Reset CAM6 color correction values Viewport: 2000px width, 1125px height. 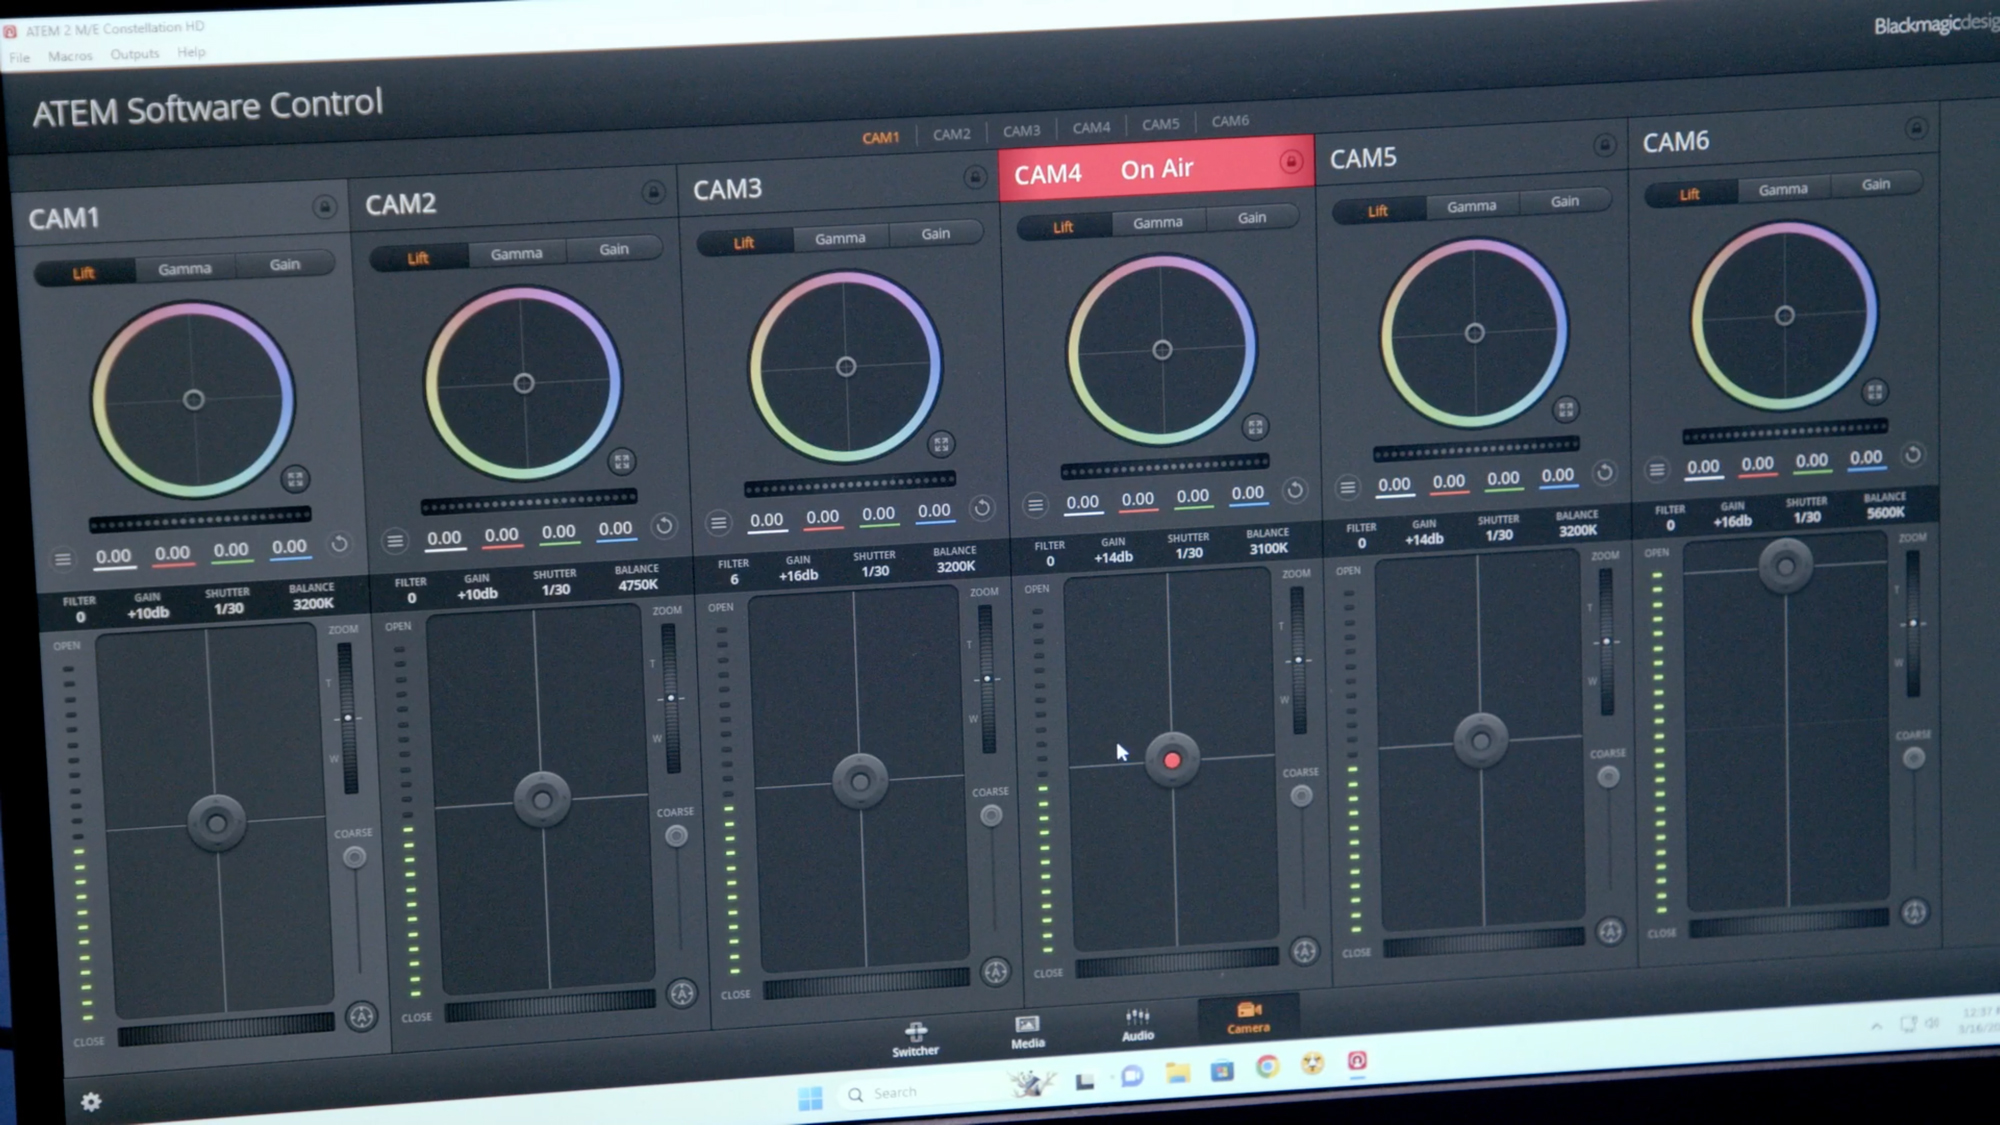pyautogui.click(x=1912, y=455)
